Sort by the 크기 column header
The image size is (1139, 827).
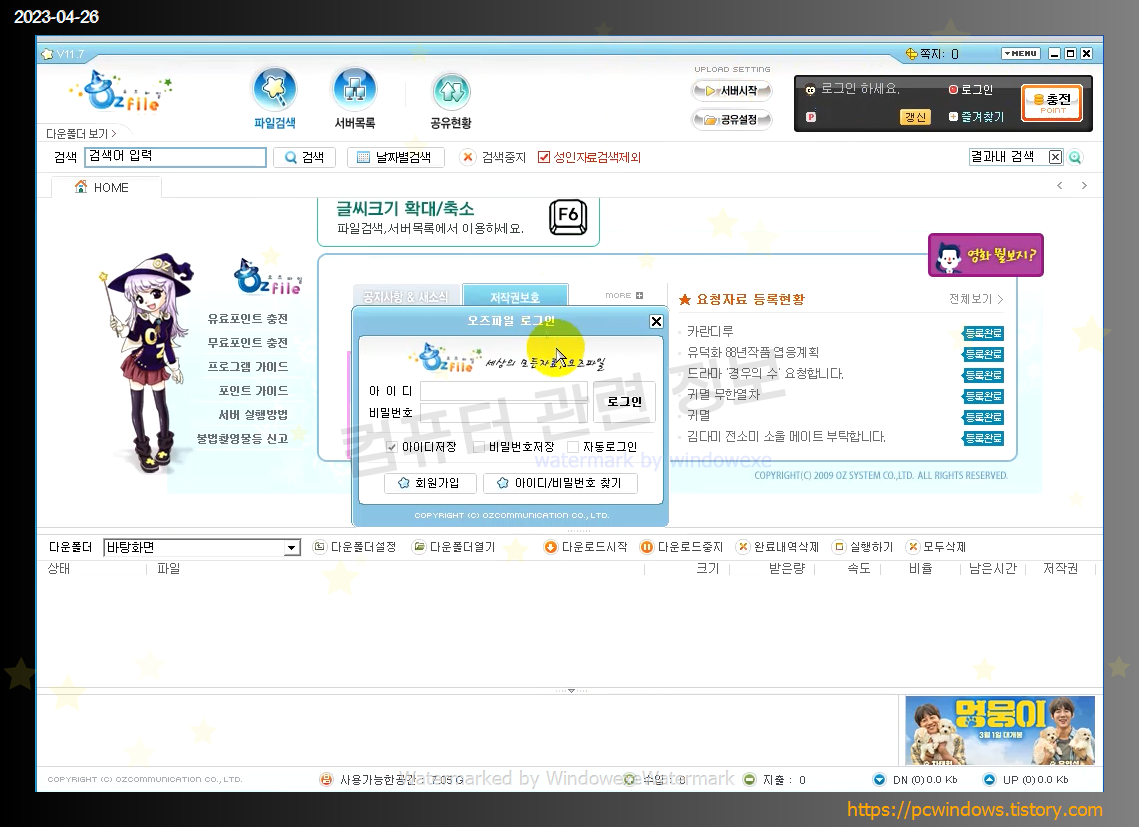[x=707, y=568]
